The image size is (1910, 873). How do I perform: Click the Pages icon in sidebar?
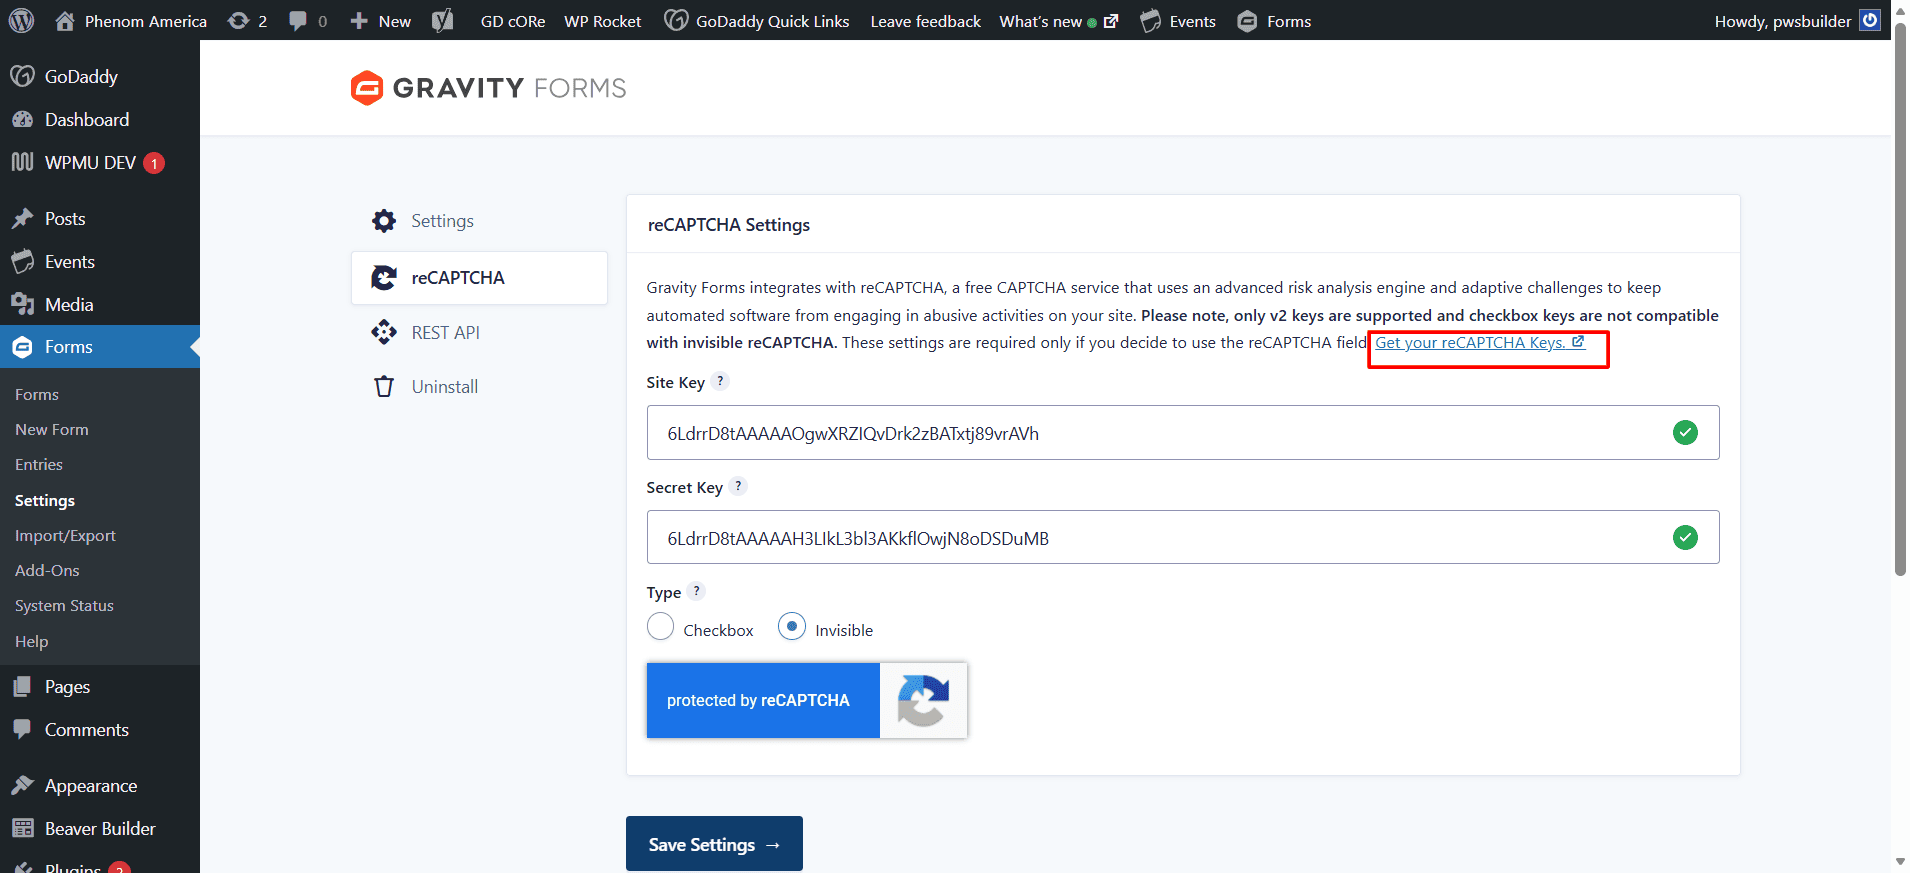22,686
